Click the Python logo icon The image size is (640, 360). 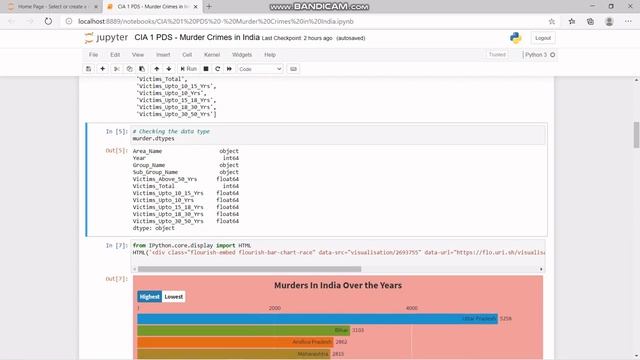tap(516, 38)
